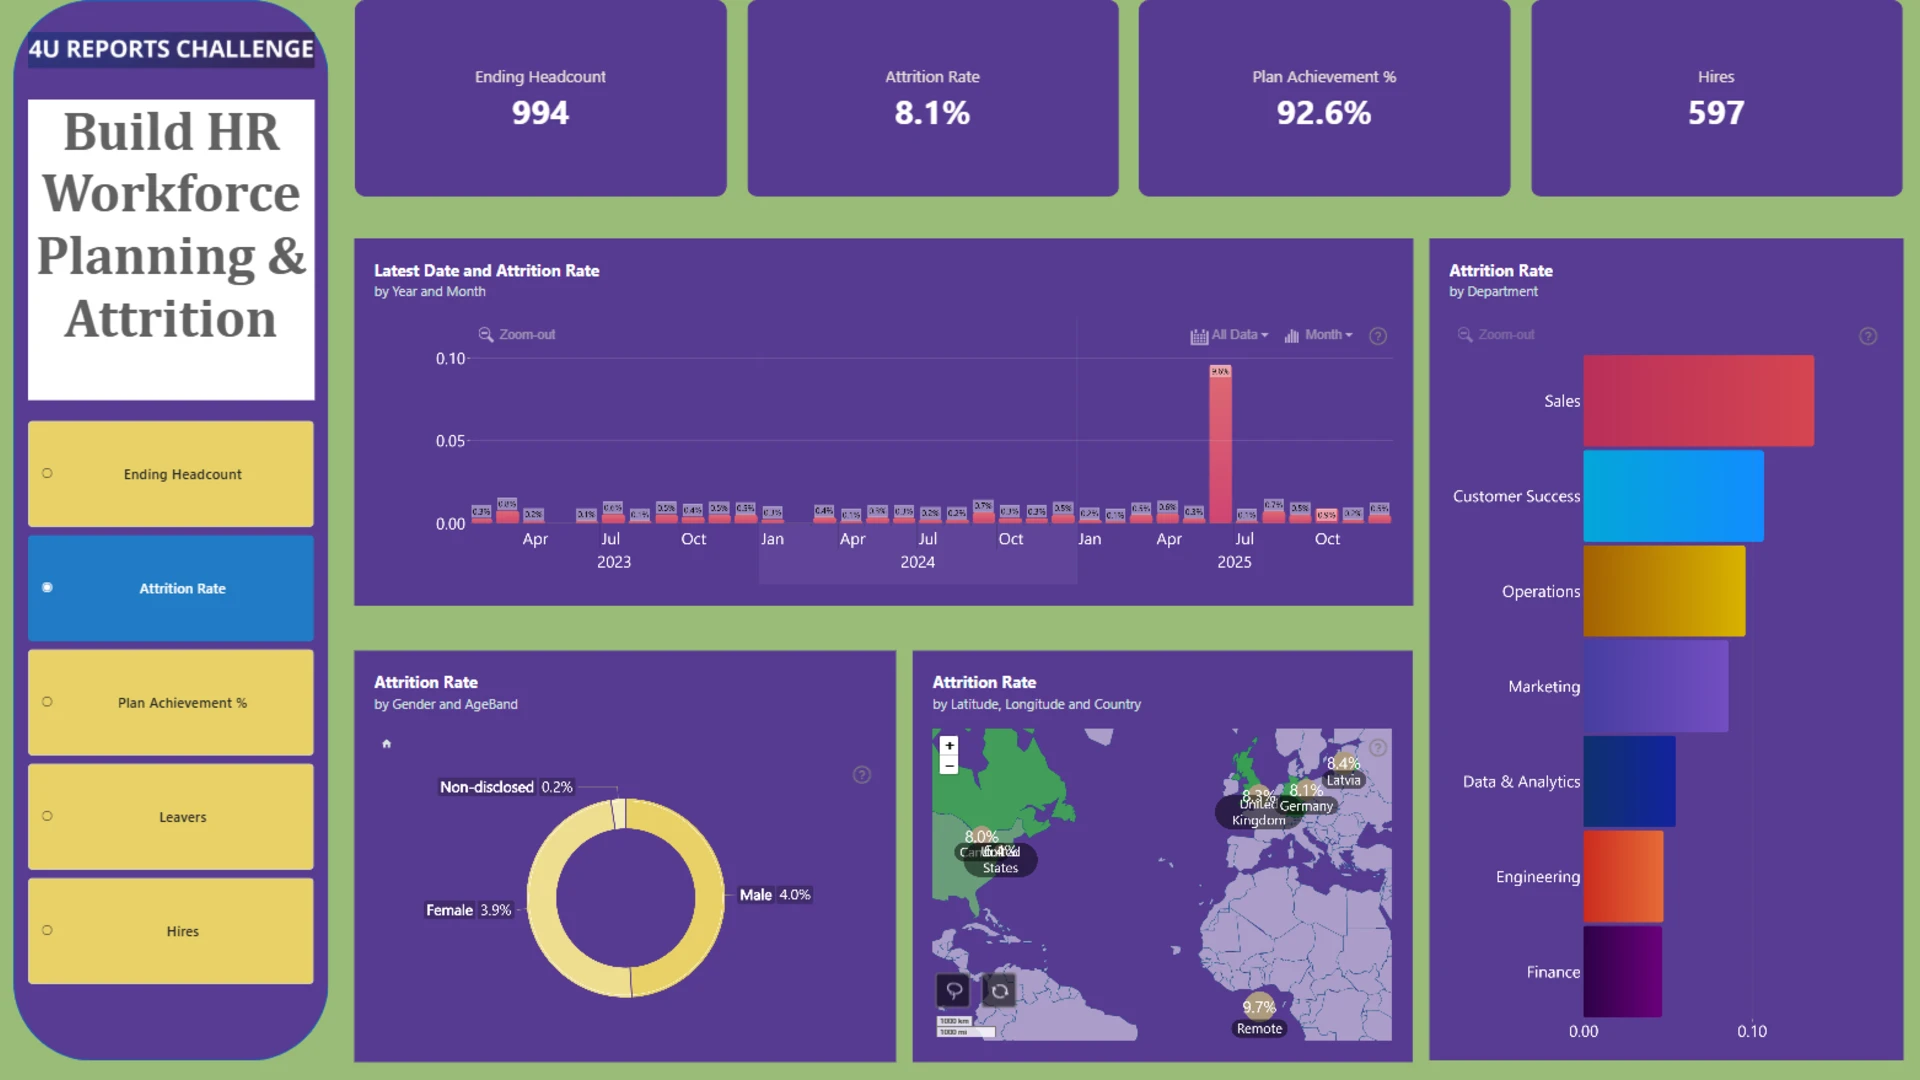Image resolution: width=1920 pixels, height=1080 pixels.
Task: Click home icon on Gender and AgeBand chart
Action: (x=387, y=744)
